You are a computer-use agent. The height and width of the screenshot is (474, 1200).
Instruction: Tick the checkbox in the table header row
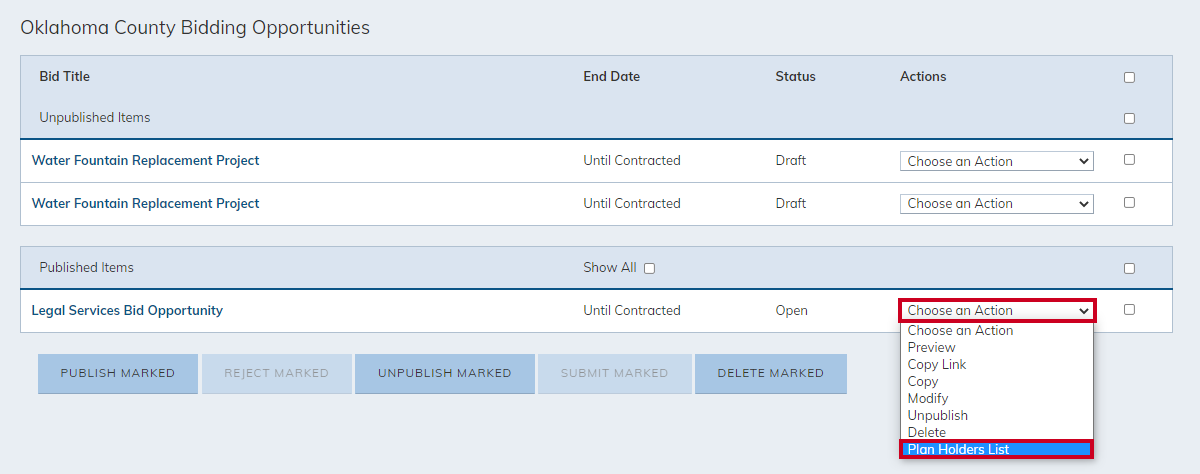[1129, 77]
